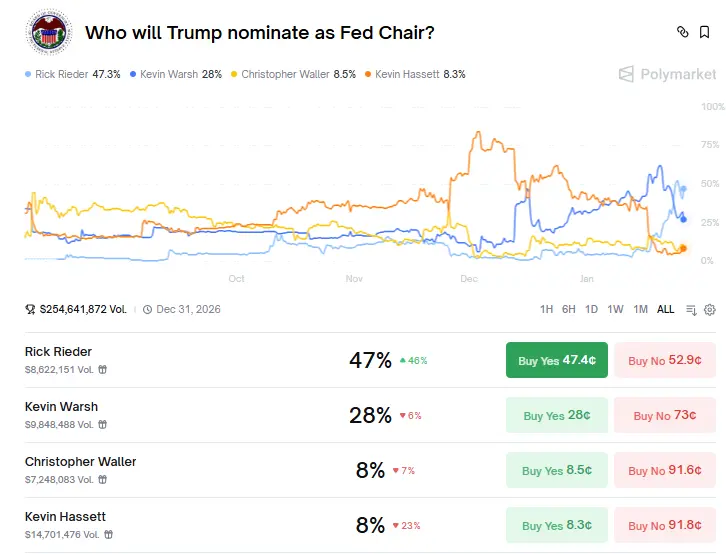Screen dimensions: 726x554
Task: Click the Rick Rieder legend color dot
Action: (x=28, y=74)
